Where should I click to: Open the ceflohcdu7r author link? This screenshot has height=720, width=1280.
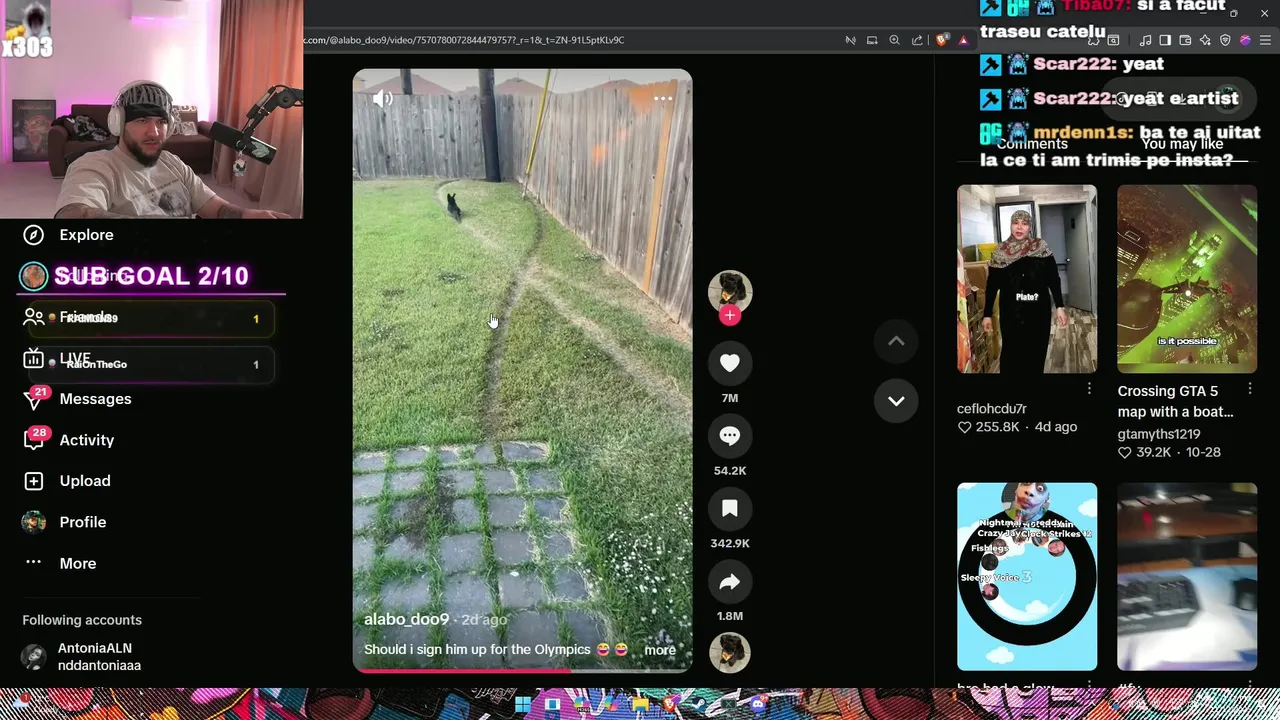point(992,408)
